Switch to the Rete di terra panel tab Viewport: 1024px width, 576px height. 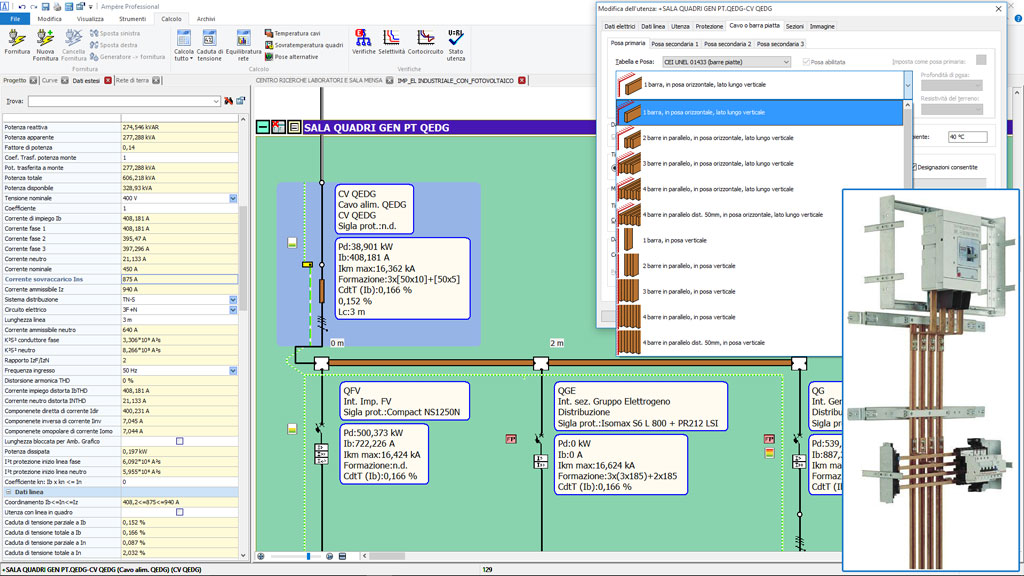pos(132,80)
